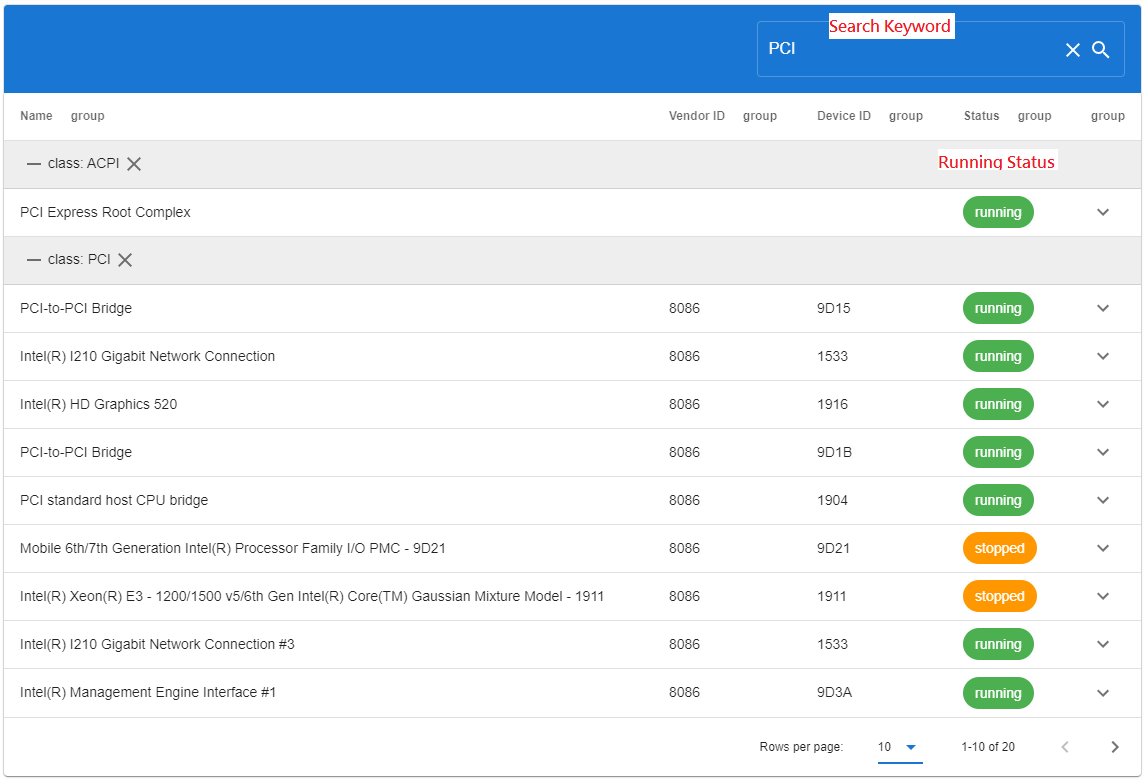
Task: Go to the next page
Action: tap(1115, 747)
